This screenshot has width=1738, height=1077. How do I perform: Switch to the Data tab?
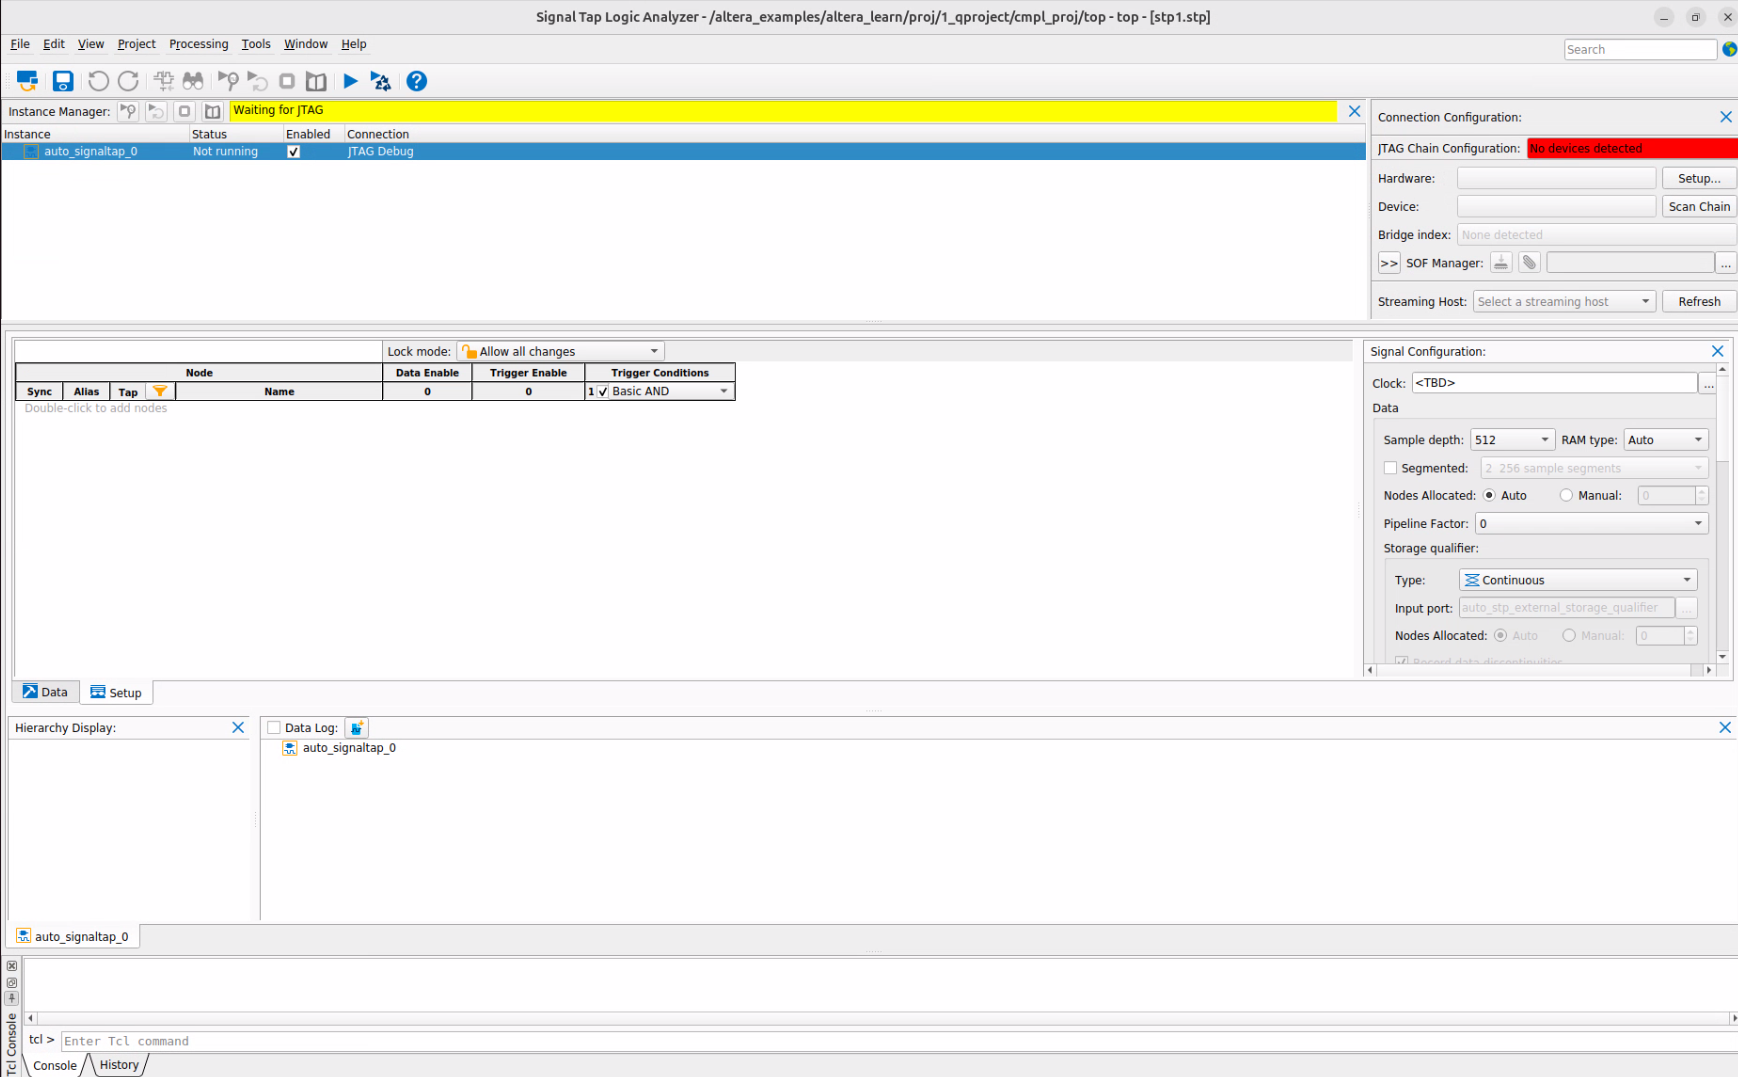click(x=45, y=692)
